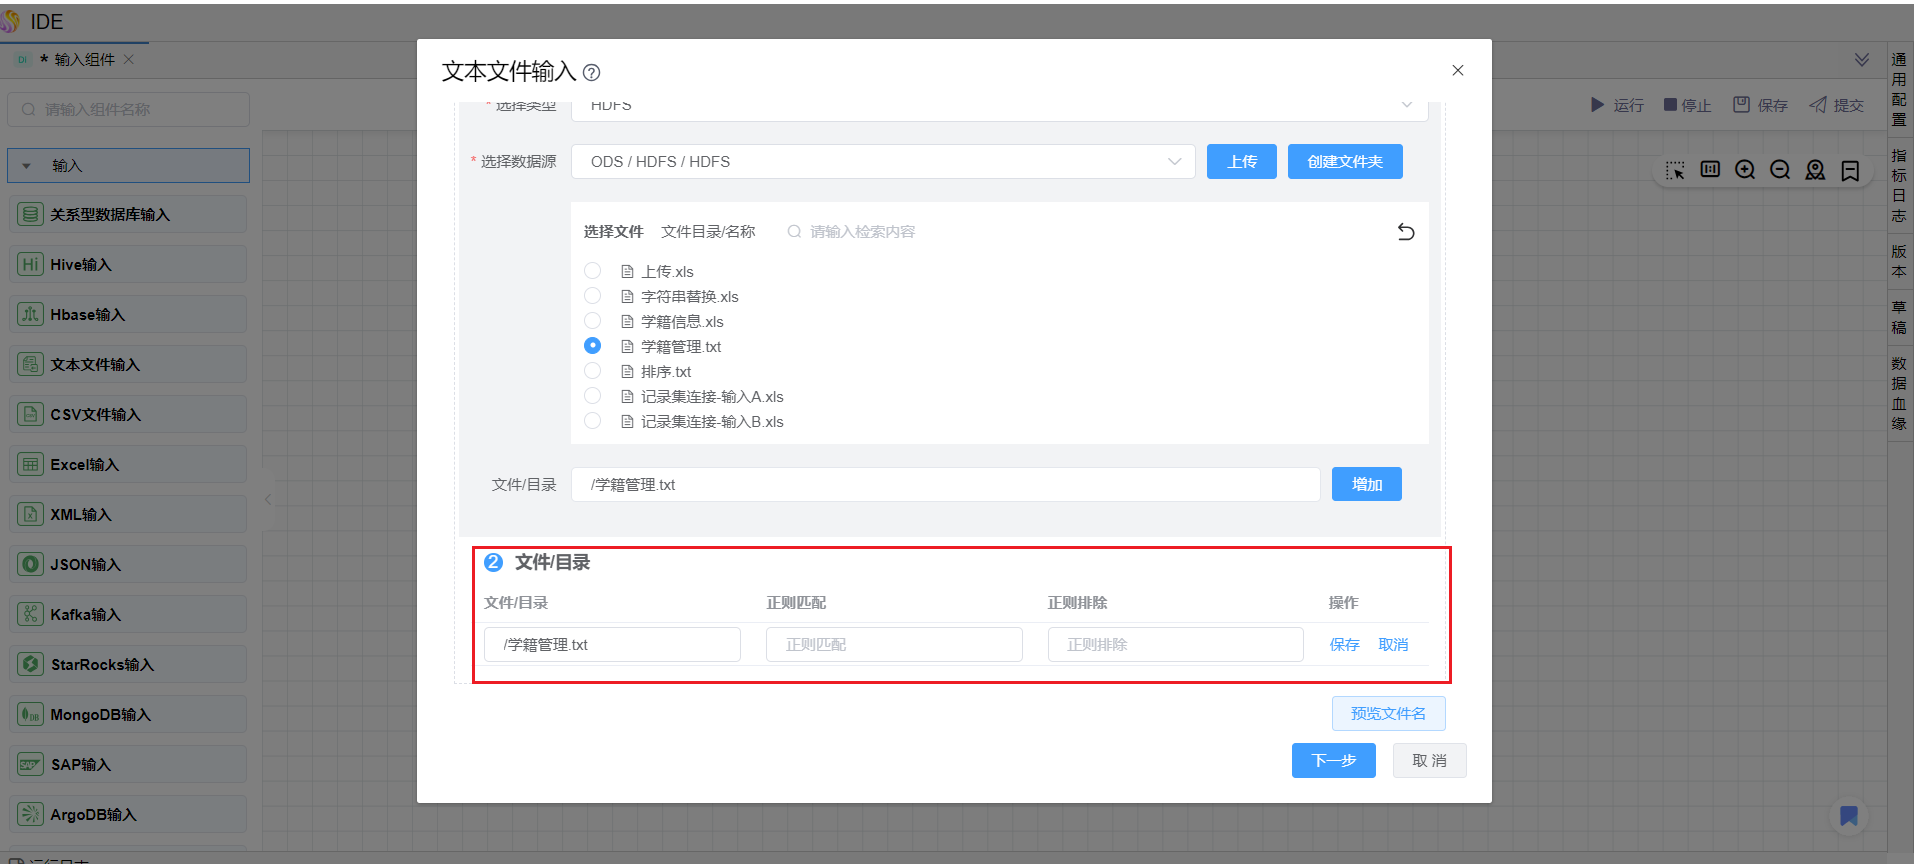Click the 正则匹配 input field
This screenshot has height=864, width=1914.
(894, 645)
